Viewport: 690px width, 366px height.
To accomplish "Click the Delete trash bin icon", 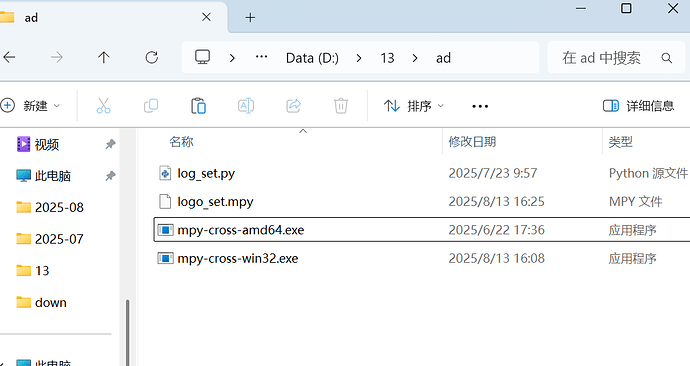I will 341,106.
